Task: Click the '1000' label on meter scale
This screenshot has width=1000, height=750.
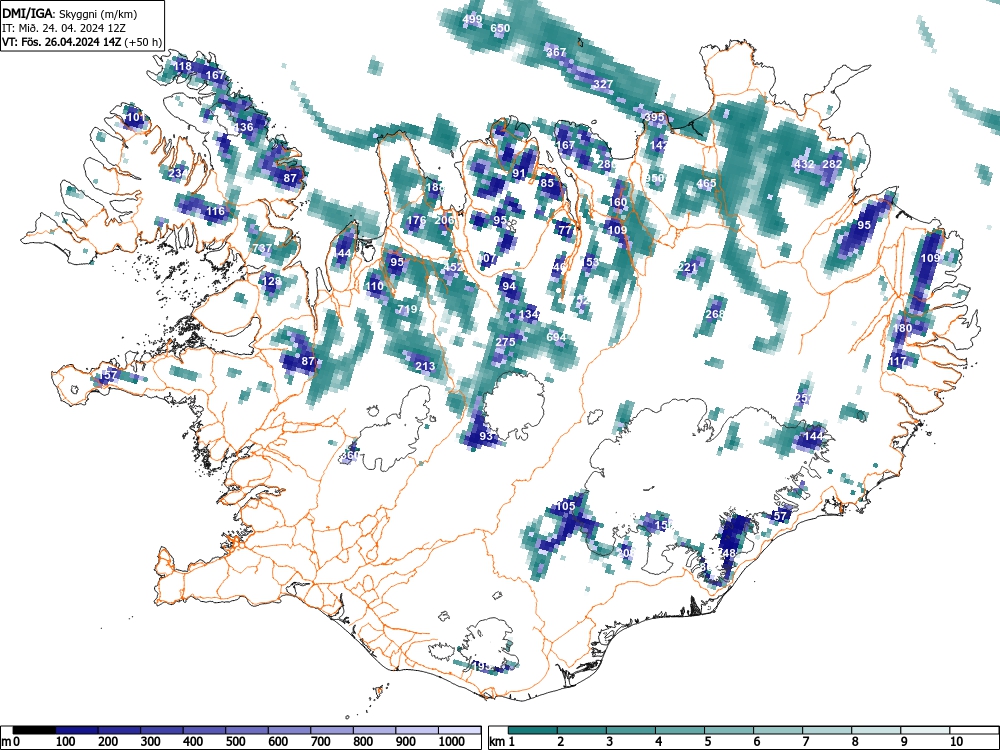Action: tap(452, 742)
